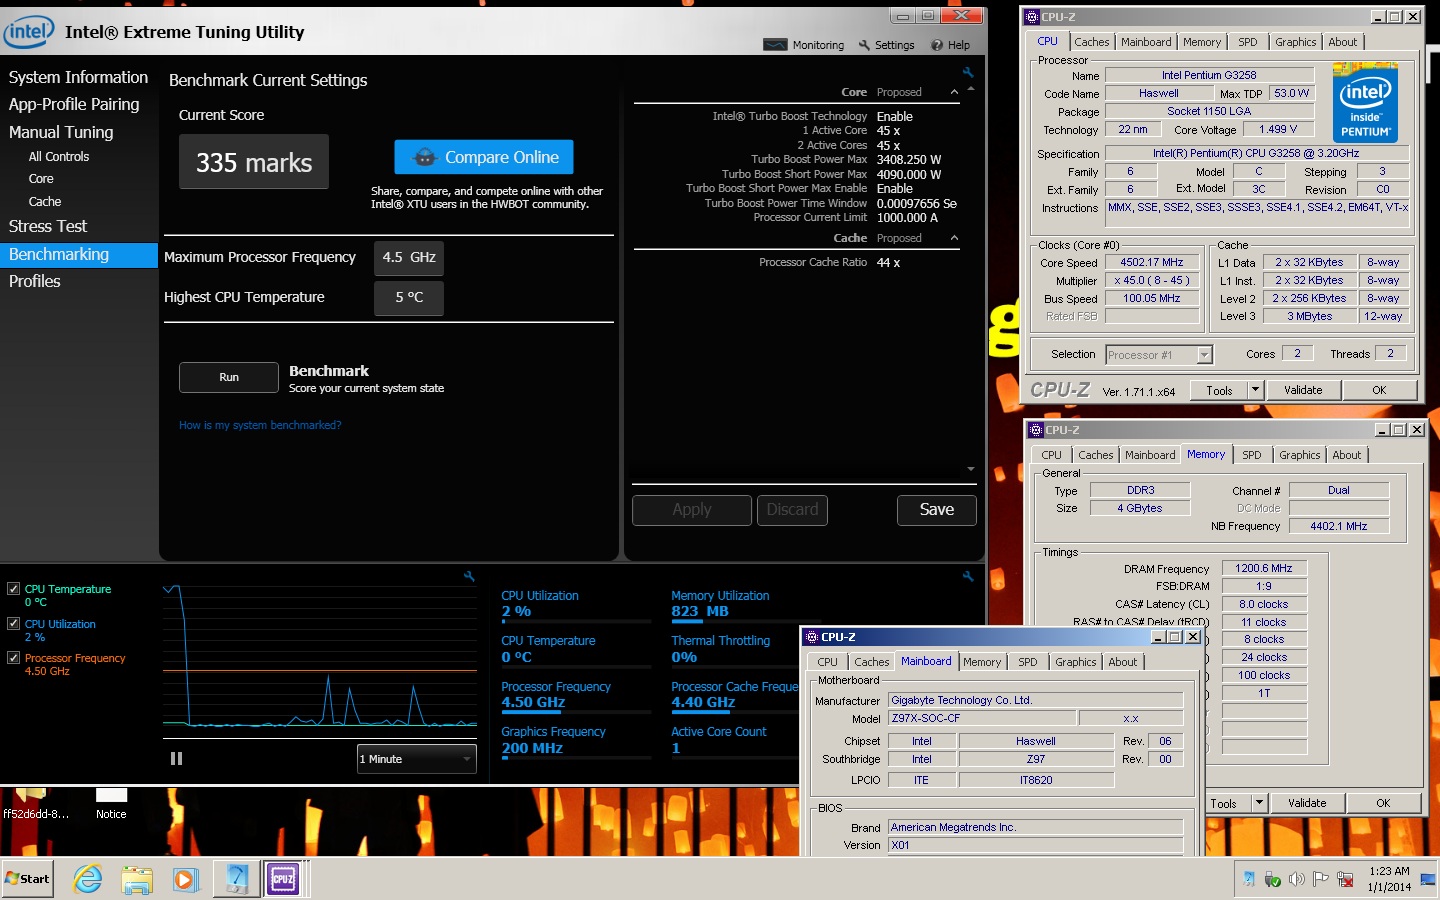
Task: Click Validate in Memory CPU-Z window
Action: tap(1307, 803)
